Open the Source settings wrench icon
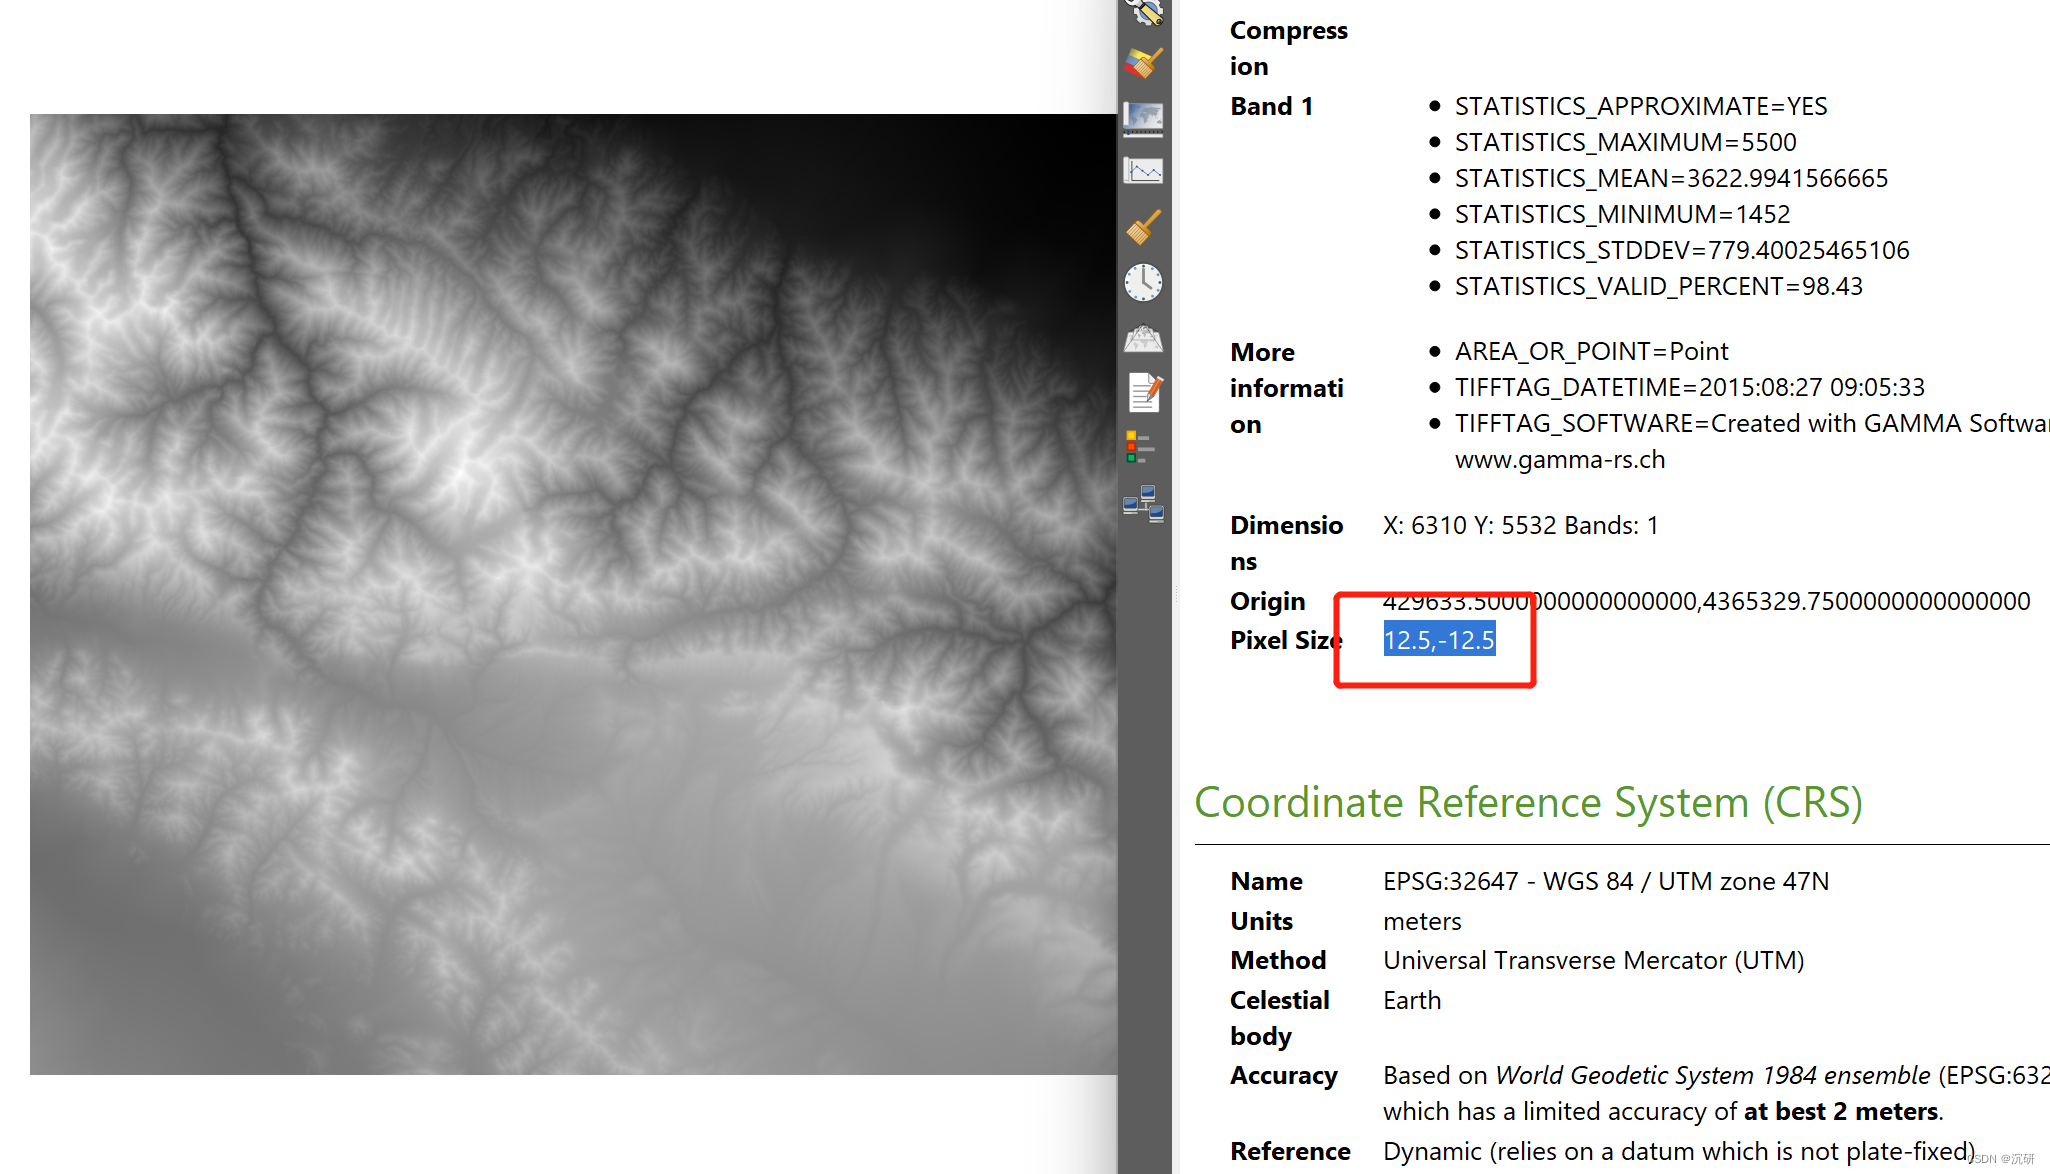 coord(1143,12)
